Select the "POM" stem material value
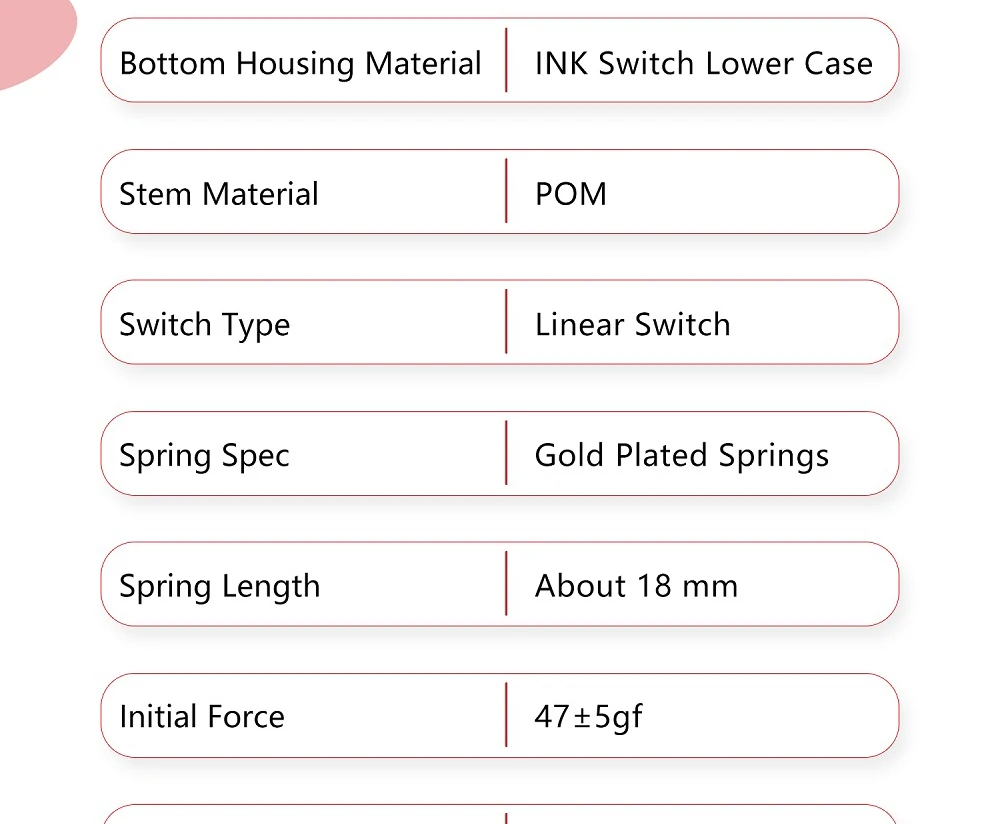This screenshot has height=824, width=1000. 570,194
